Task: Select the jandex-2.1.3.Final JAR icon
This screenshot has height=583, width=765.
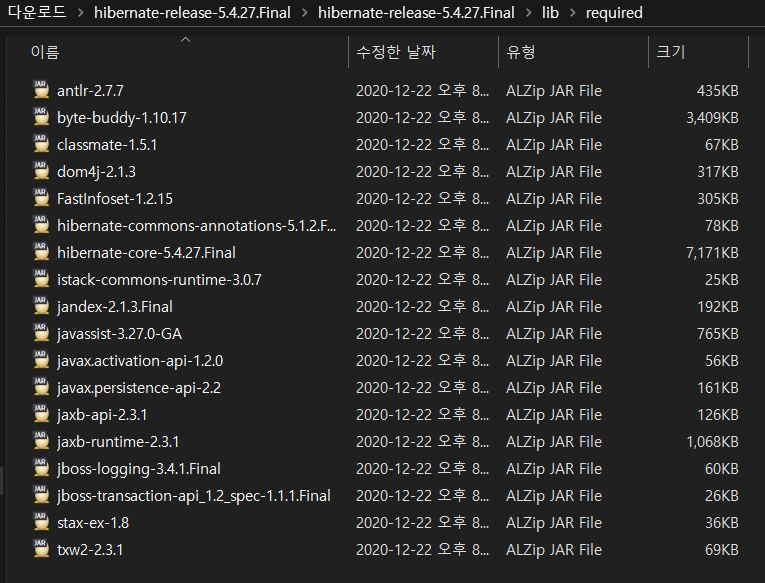Action: pos(41,306)
